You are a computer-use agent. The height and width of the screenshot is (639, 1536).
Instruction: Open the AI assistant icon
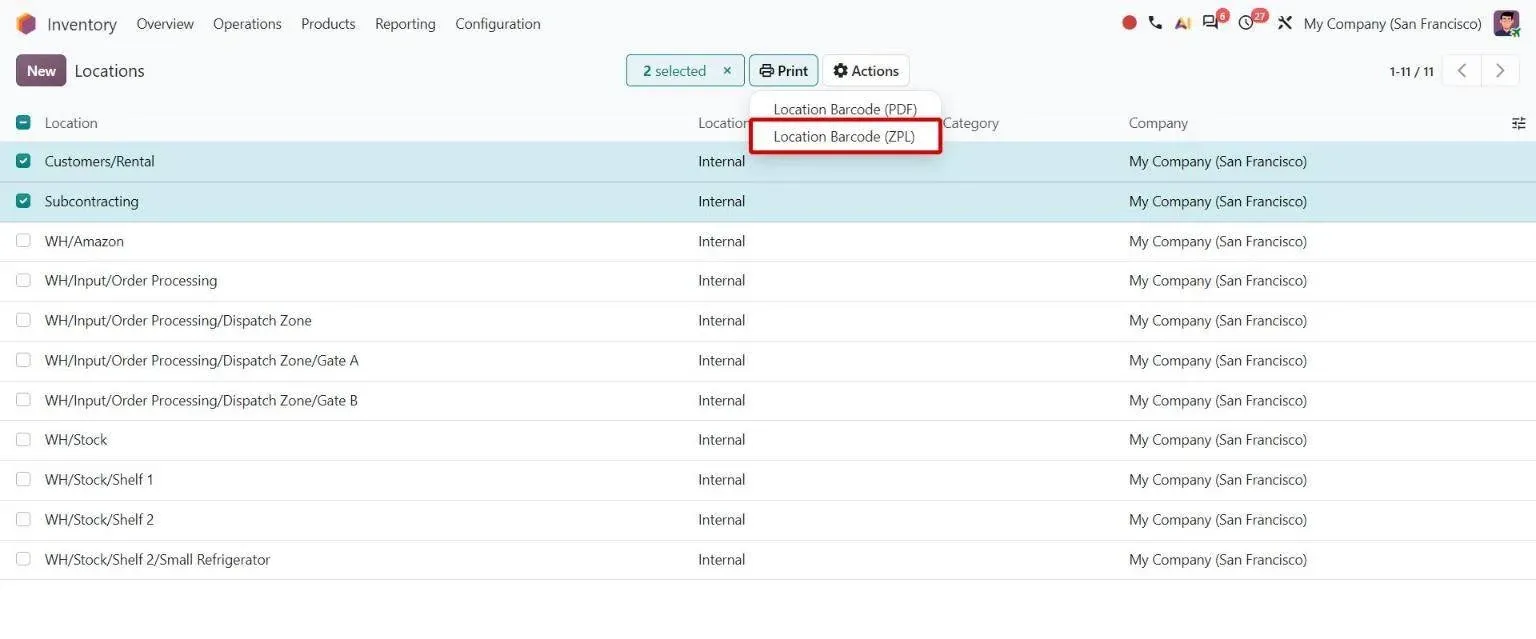tap(1183, 23)
